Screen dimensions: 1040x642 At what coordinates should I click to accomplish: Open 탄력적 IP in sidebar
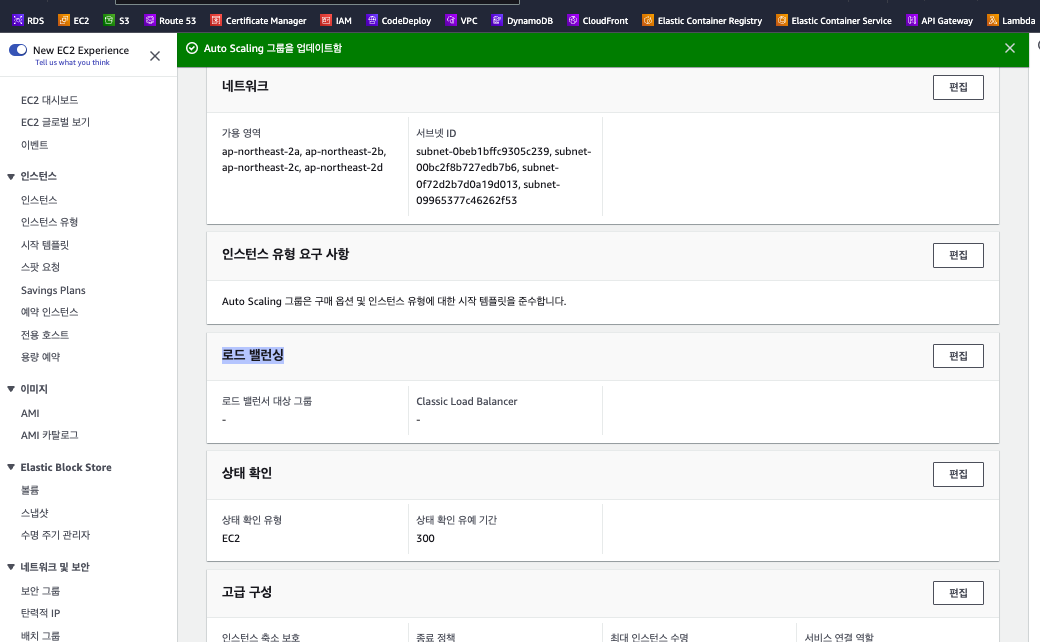click(x=40, y=613)
